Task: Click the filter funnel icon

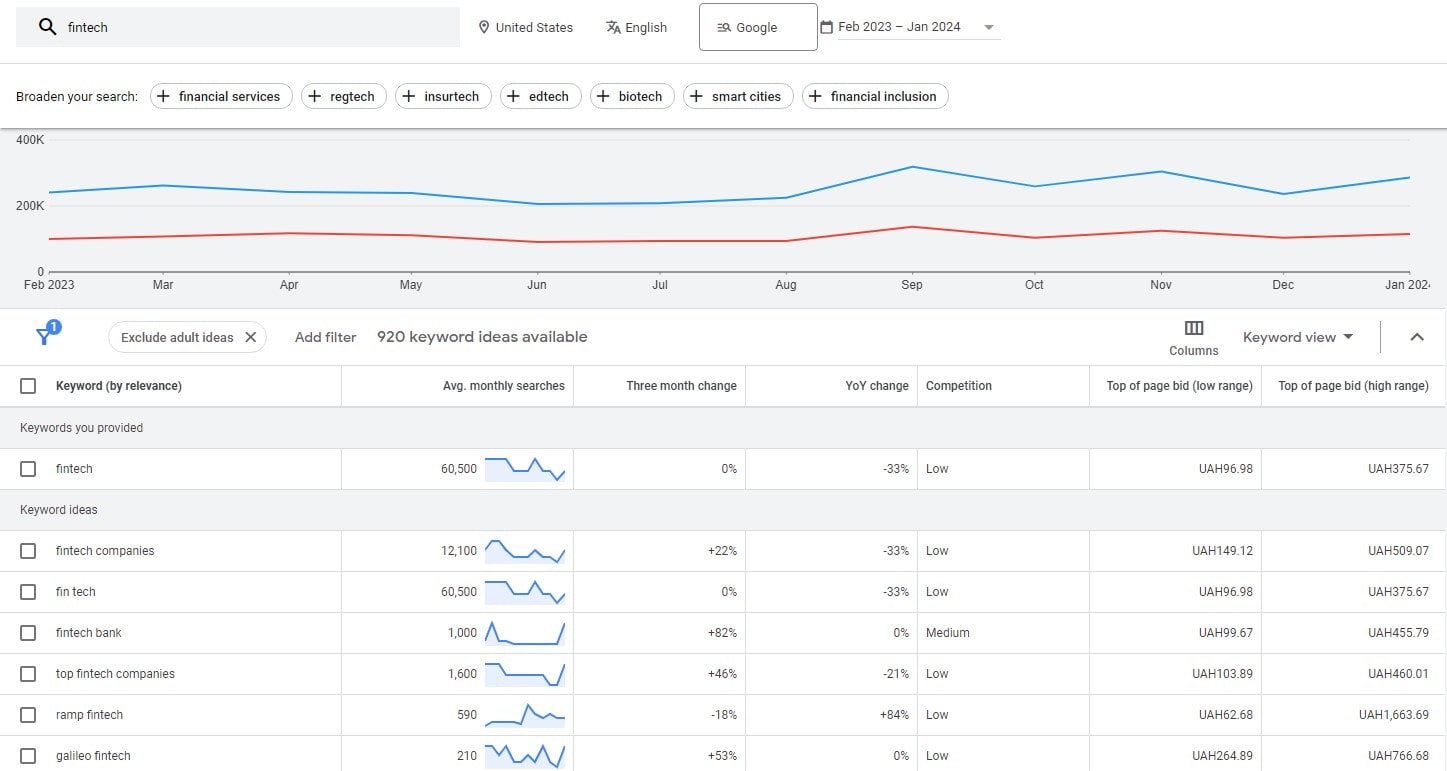Action: pyautogui.click(x=45, y=335)
